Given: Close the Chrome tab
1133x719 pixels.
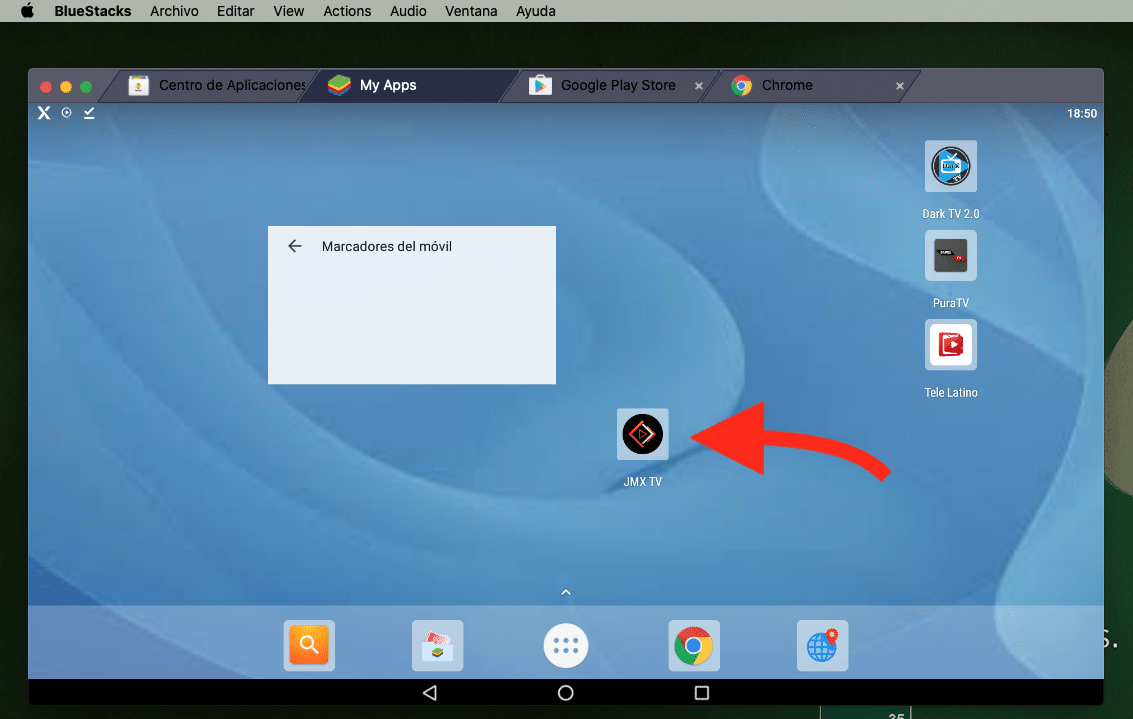Looking at the screenshot, I should pos(899,86).
